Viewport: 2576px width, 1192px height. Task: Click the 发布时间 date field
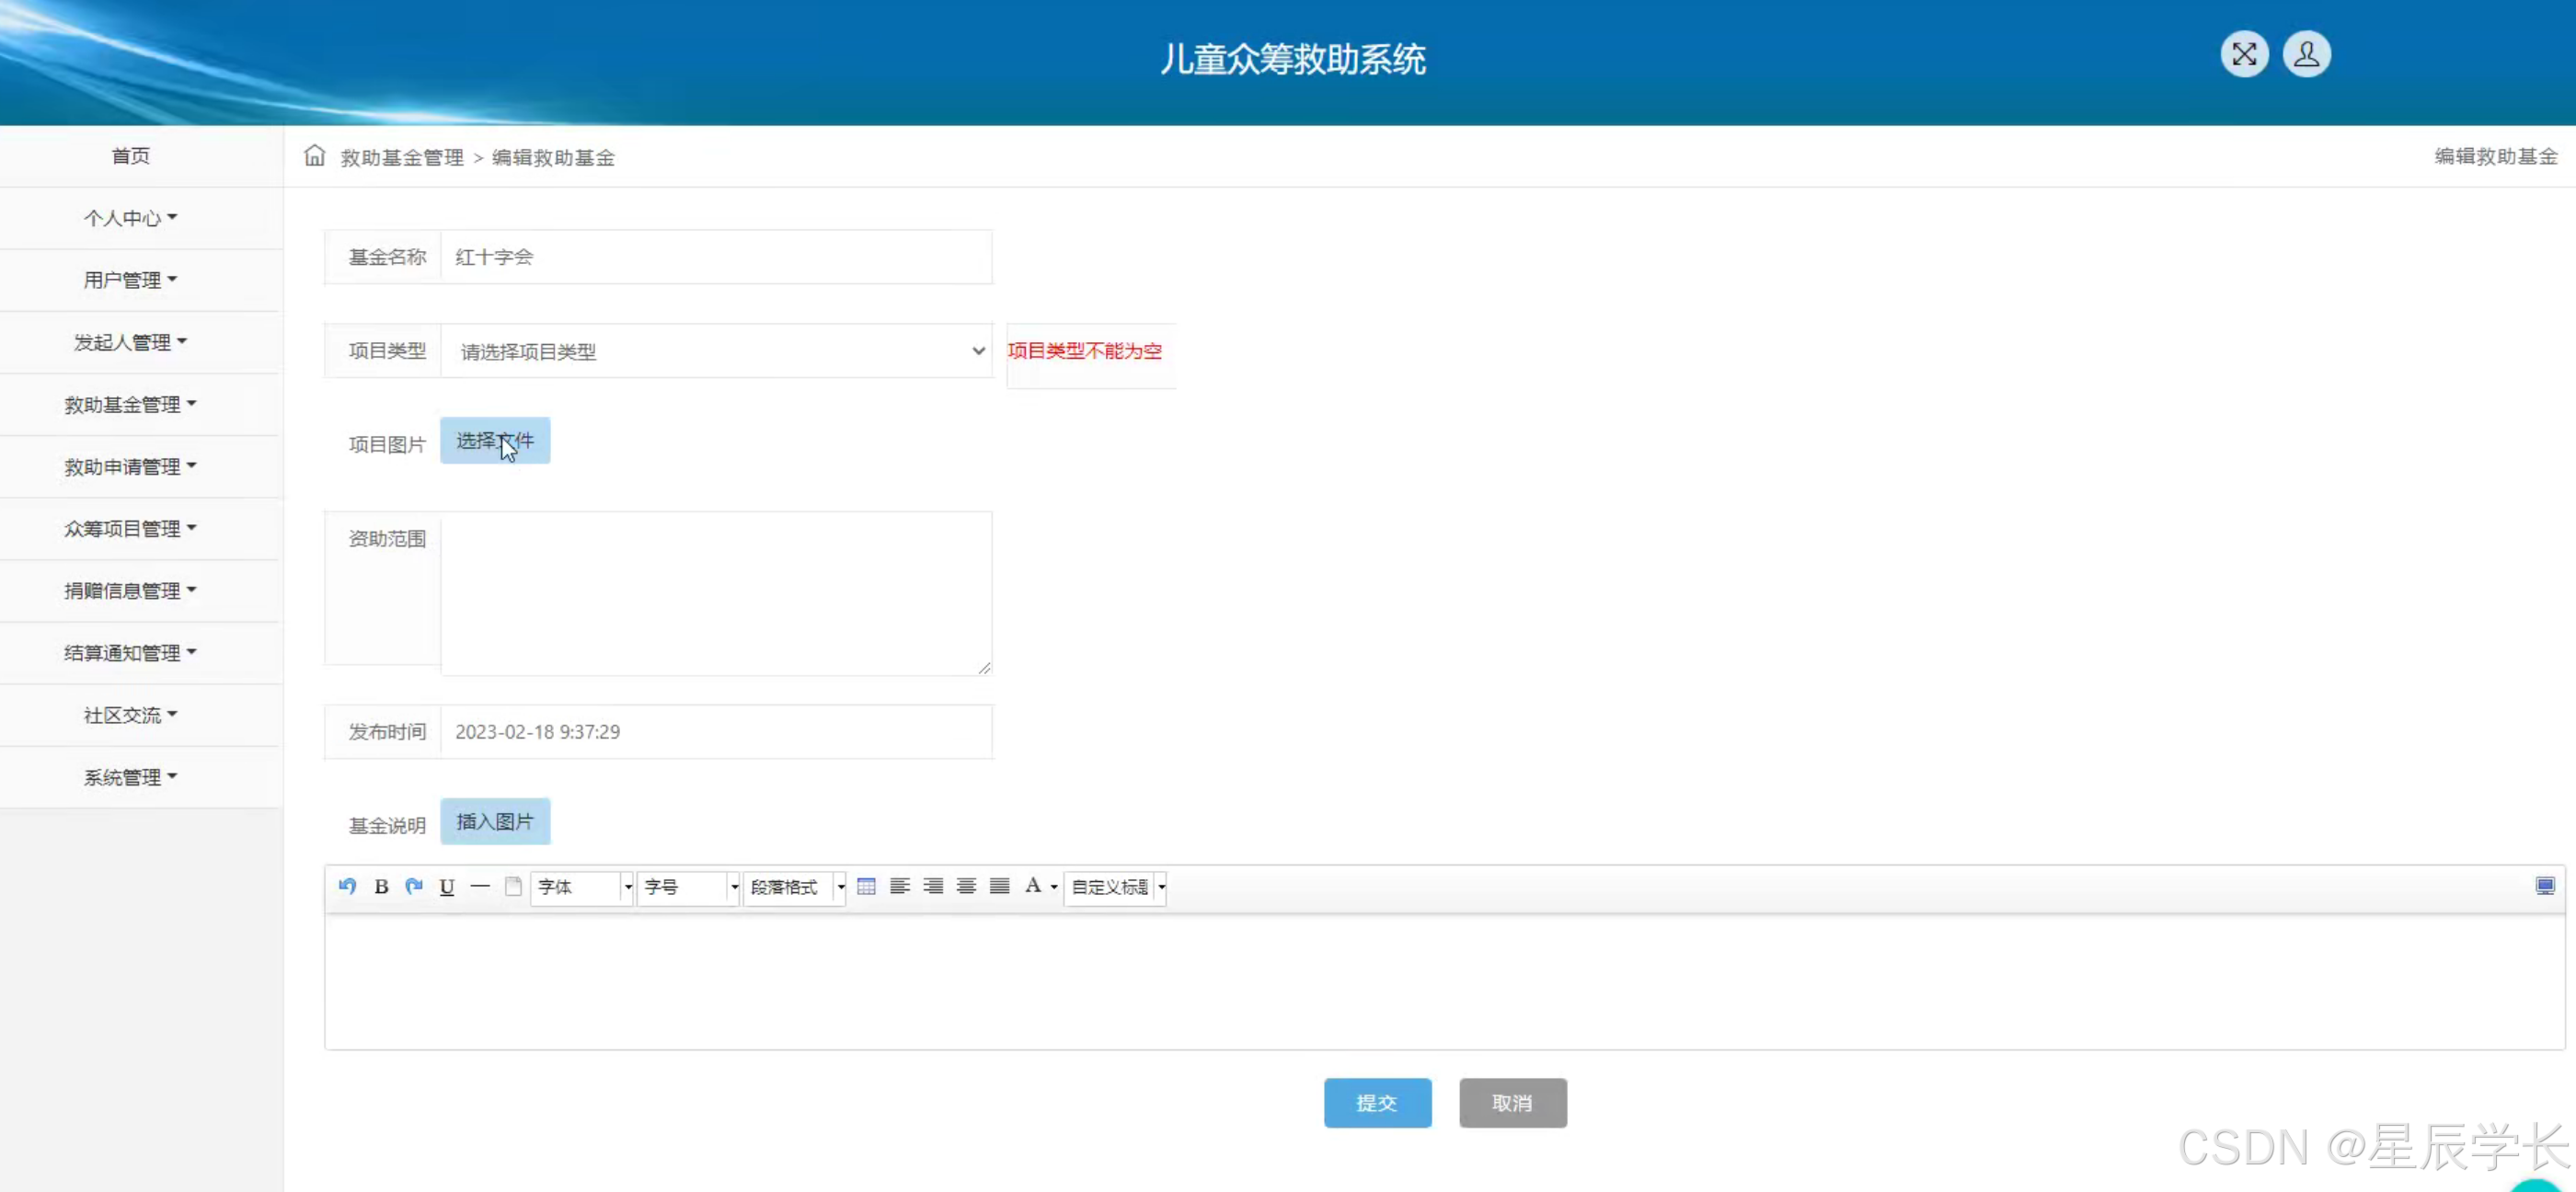point(716,732)
